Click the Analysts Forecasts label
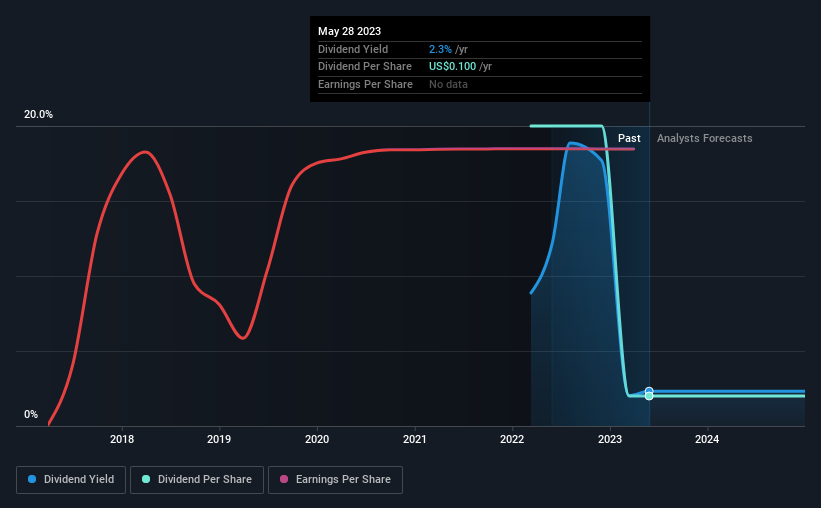This screenshot has width=821, height=508. 705,138
